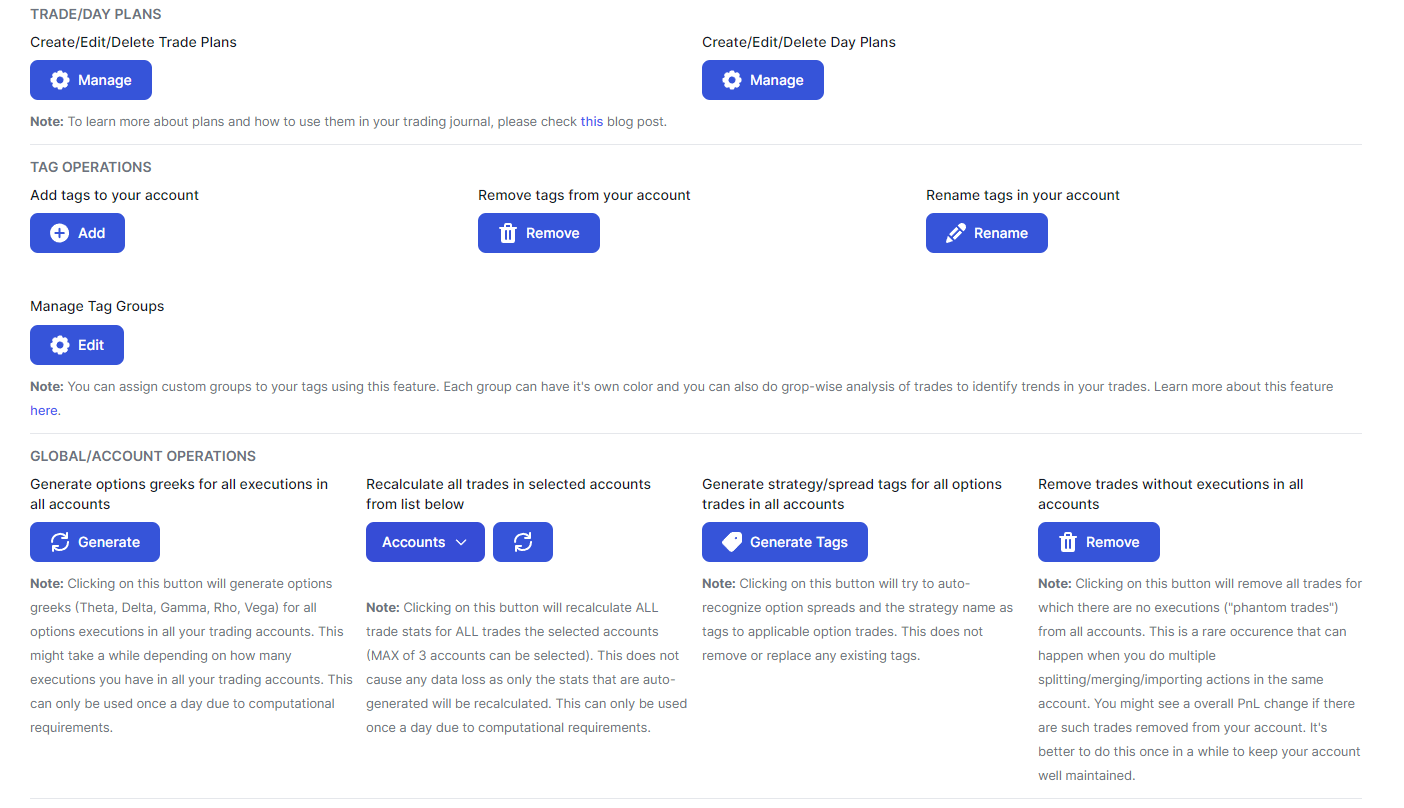Click Rename tags button label
The width and height of the screenshot is (1404, 808).
click(1001, 233)
